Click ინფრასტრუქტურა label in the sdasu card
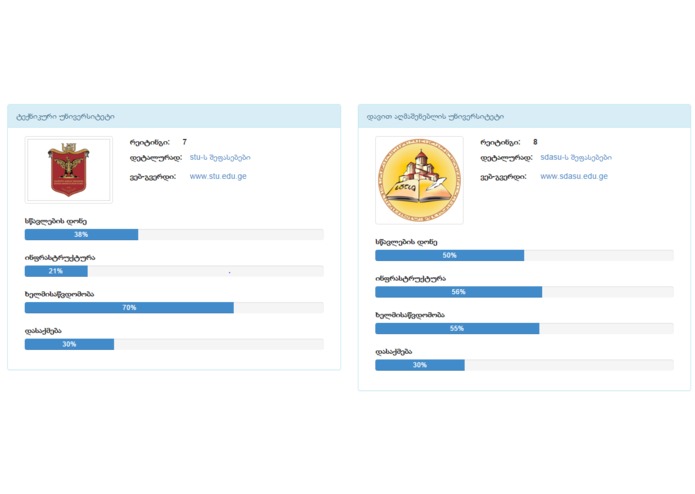 (x=410, y=279)
